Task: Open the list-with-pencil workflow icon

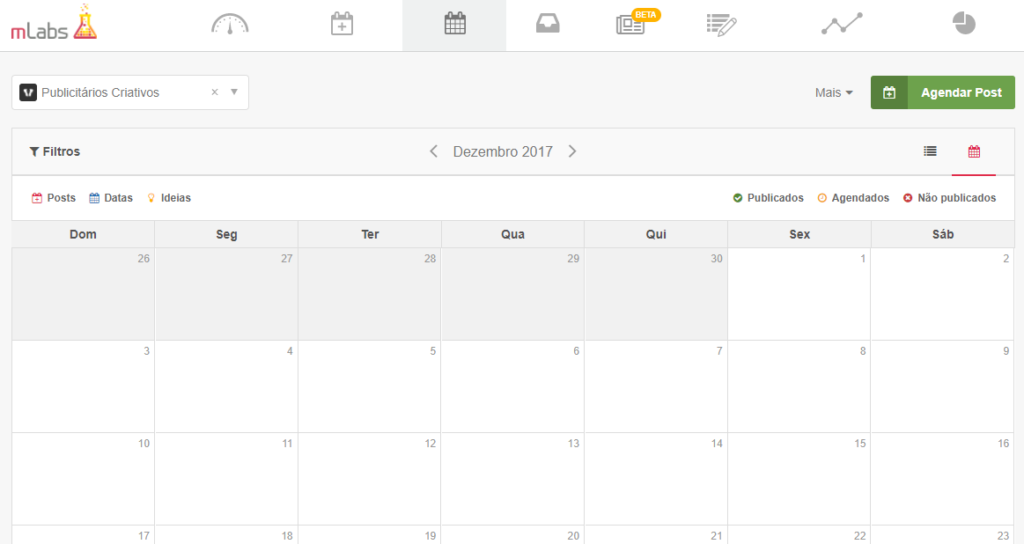Action: pyautogui.click(x=722, y=25)
